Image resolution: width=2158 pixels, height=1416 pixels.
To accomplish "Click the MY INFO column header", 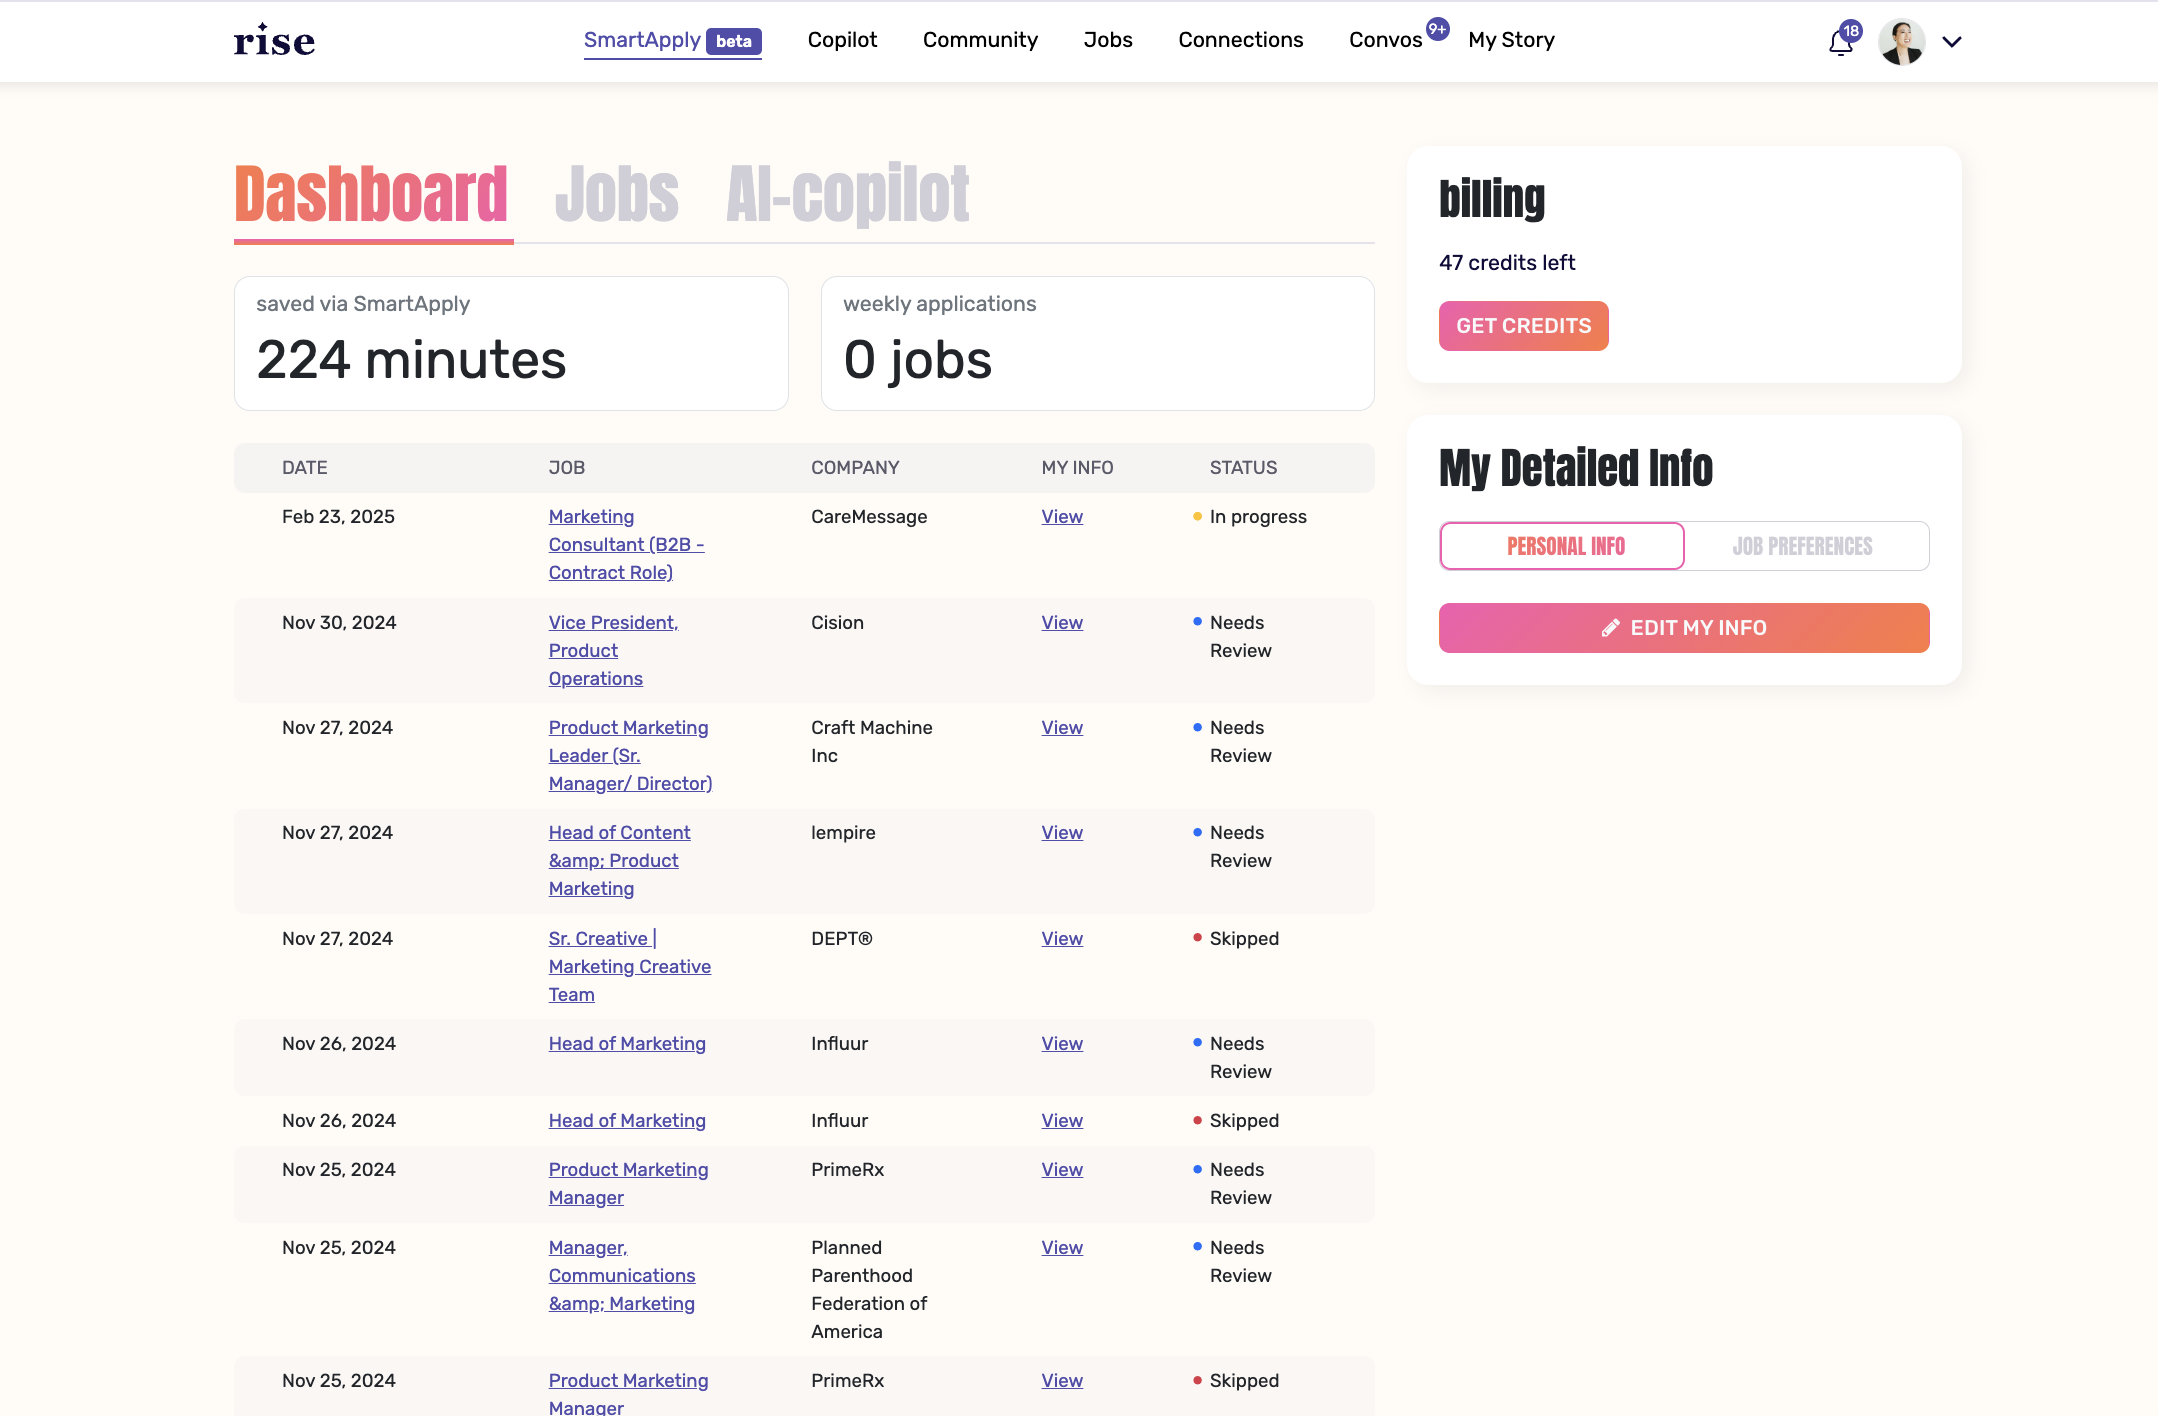I will point(1077,468).
